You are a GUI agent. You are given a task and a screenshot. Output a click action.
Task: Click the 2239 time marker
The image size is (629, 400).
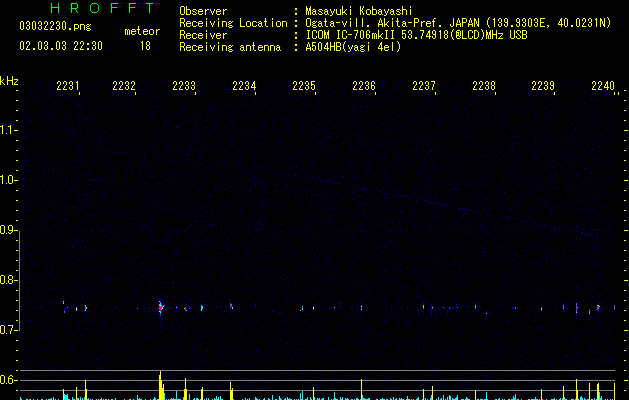click(x=543, y=86)
